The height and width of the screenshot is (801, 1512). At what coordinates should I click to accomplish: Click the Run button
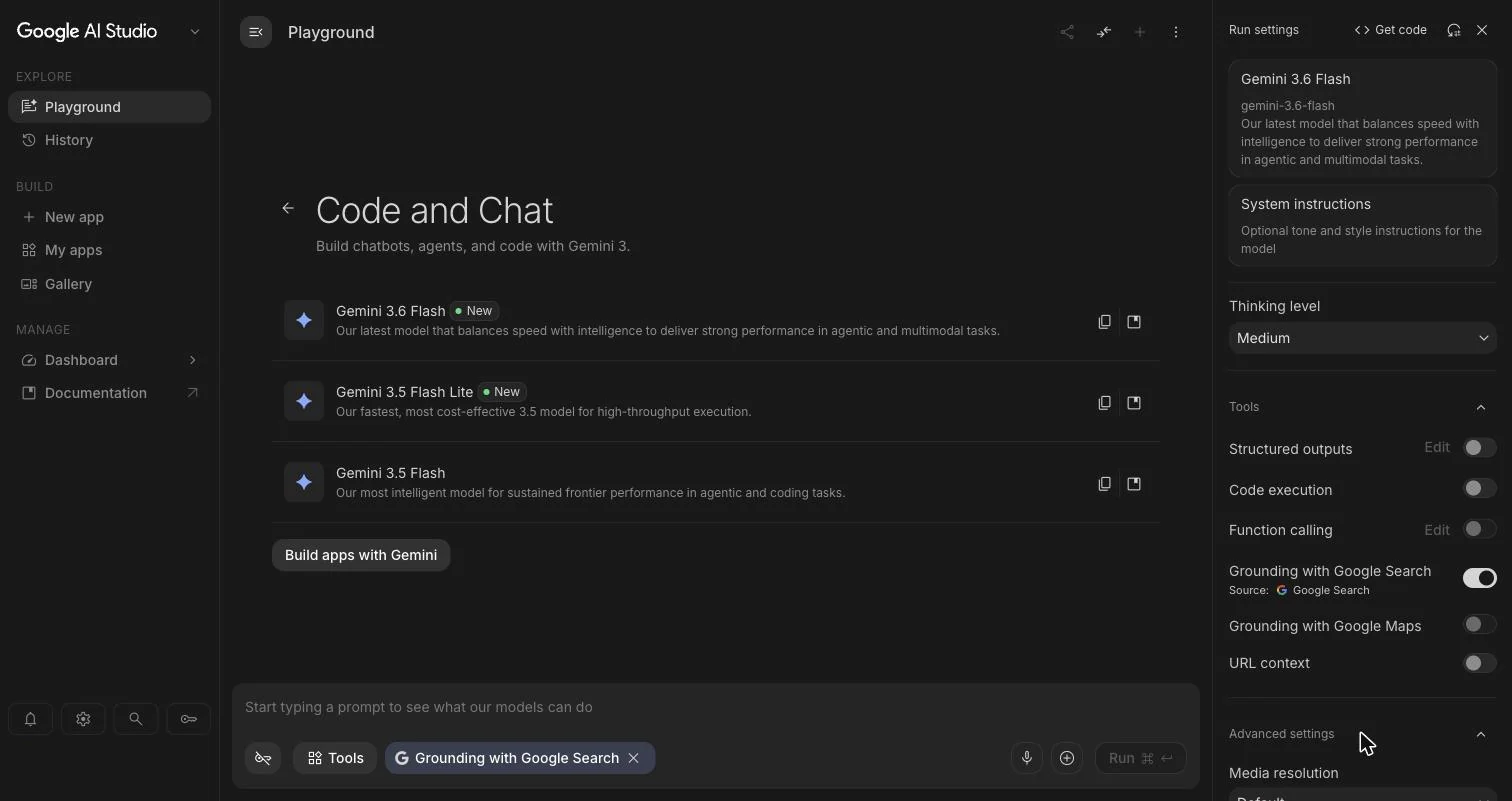[x=1140, y=758]
